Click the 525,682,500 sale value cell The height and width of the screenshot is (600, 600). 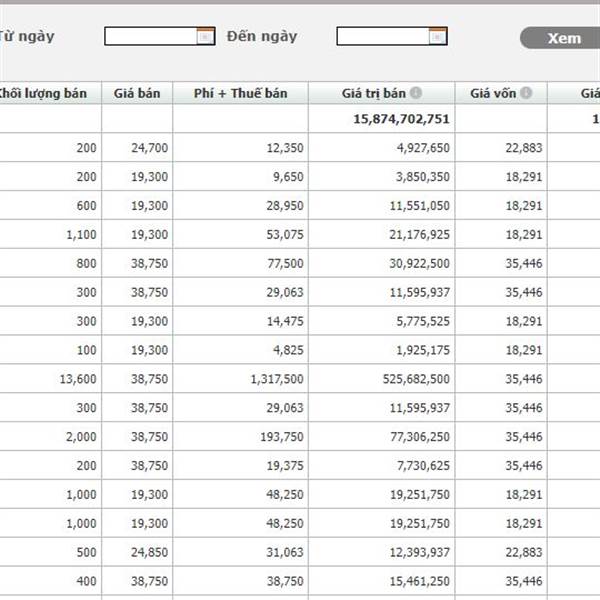[410, 380]
